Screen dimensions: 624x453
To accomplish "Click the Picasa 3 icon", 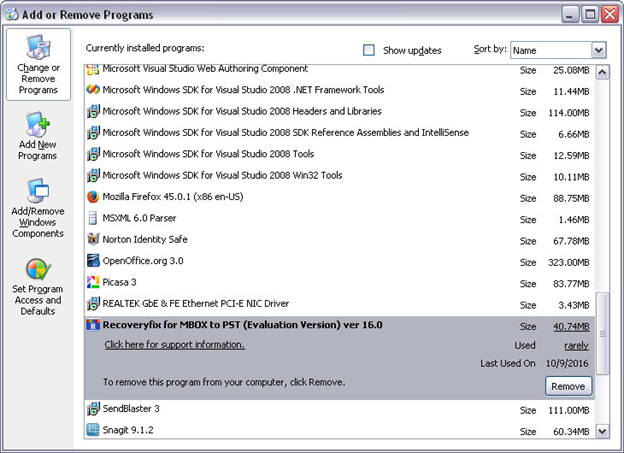I will (x=93, y=282).
